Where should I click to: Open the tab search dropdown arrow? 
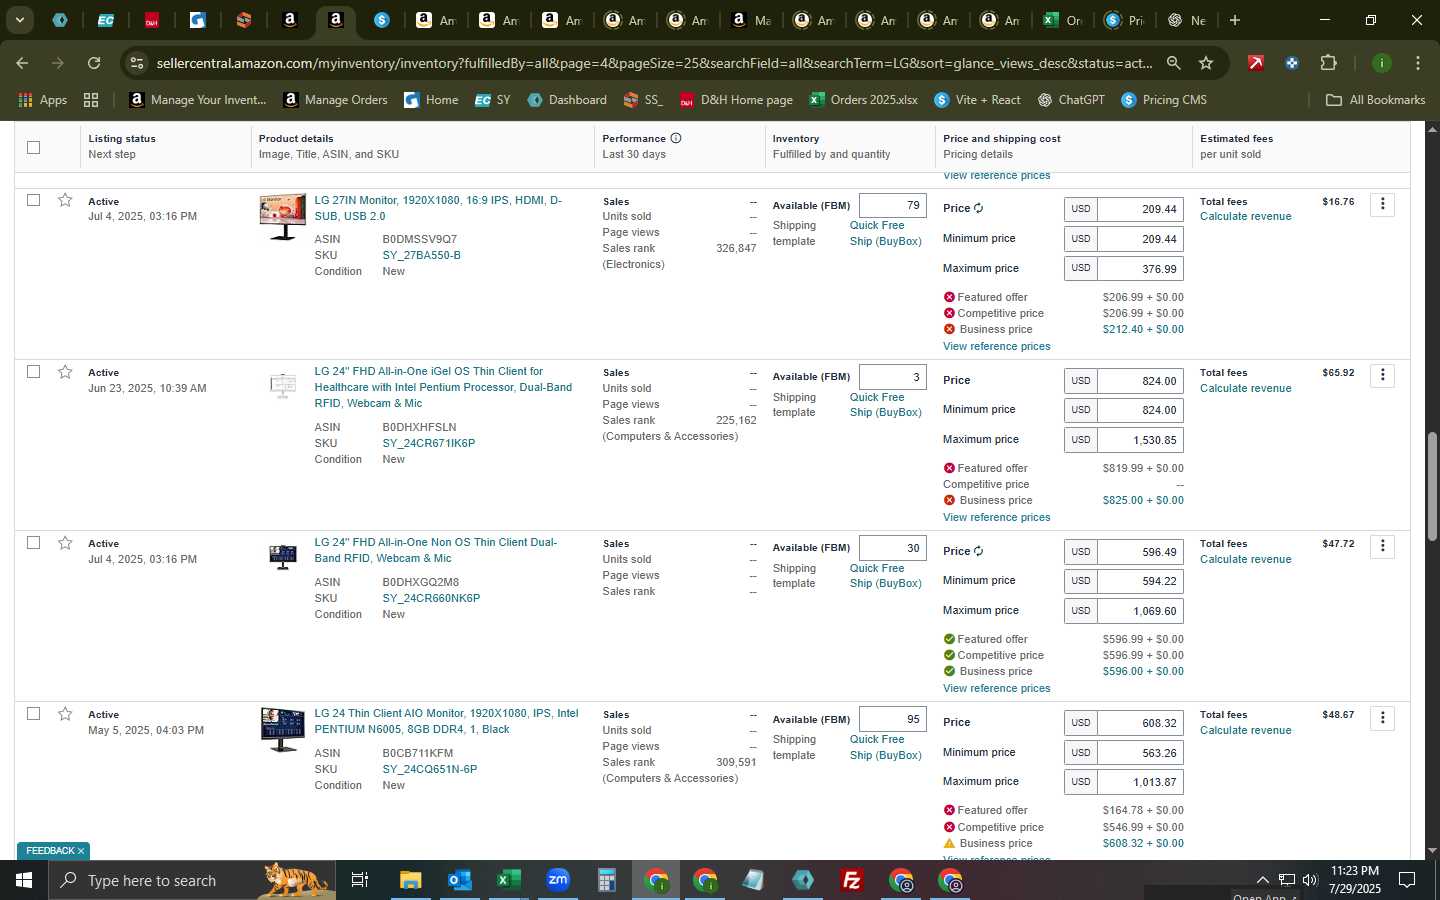(x=19, y=20)
